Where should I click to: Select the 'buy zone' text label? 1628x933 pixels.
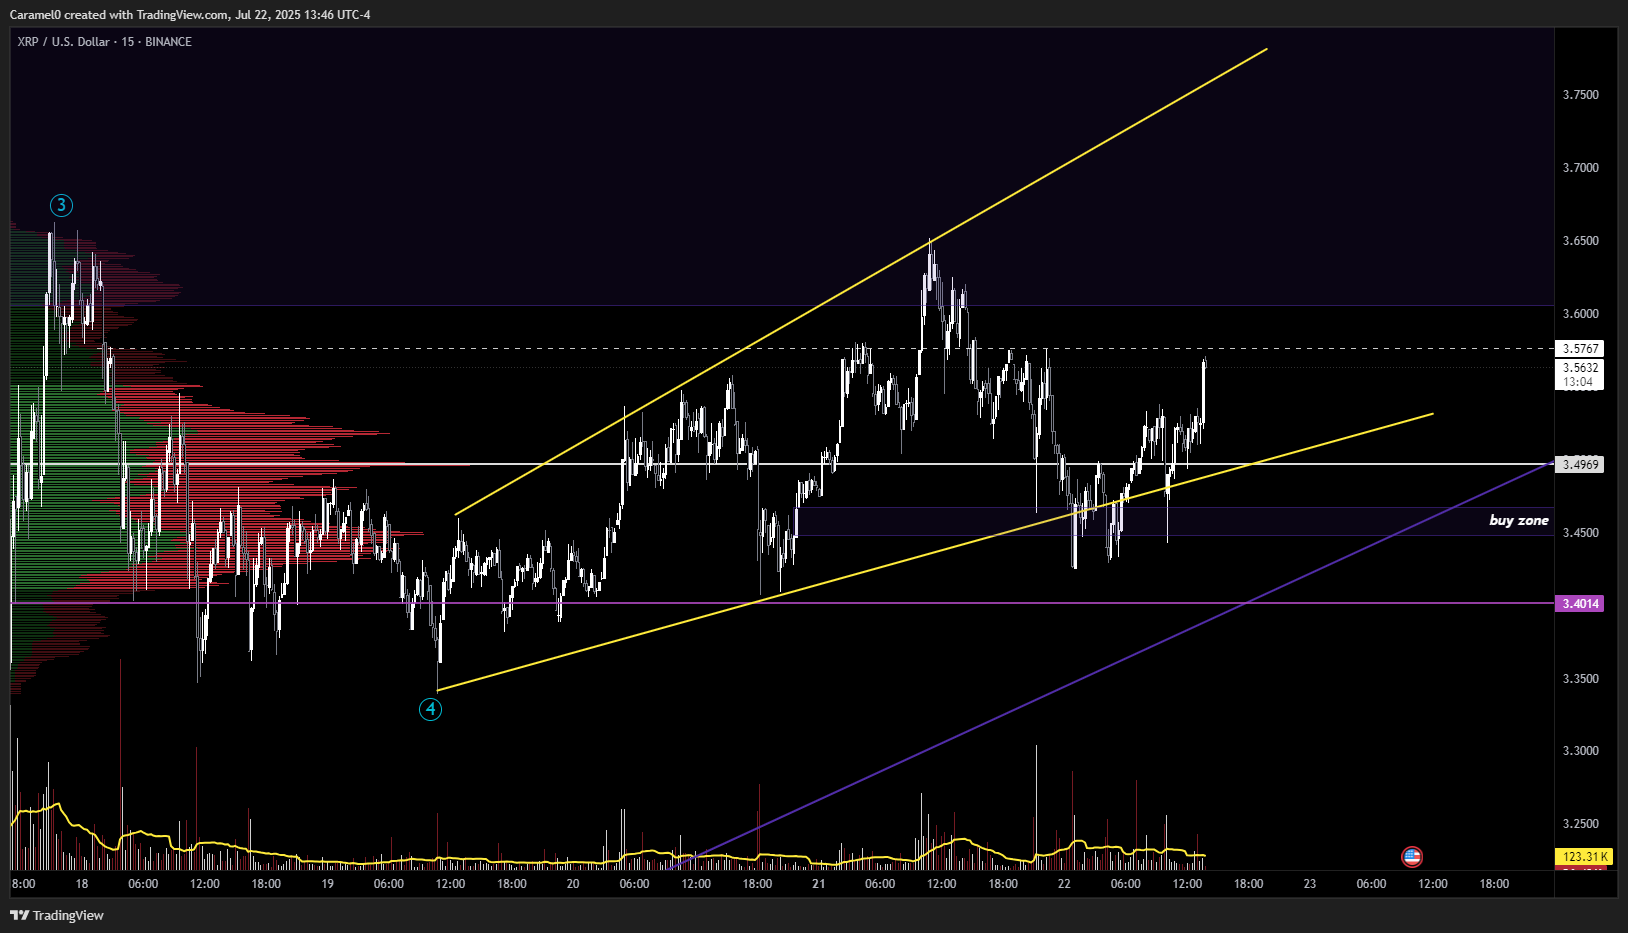pyautogui.click(x=1518, y=520)
